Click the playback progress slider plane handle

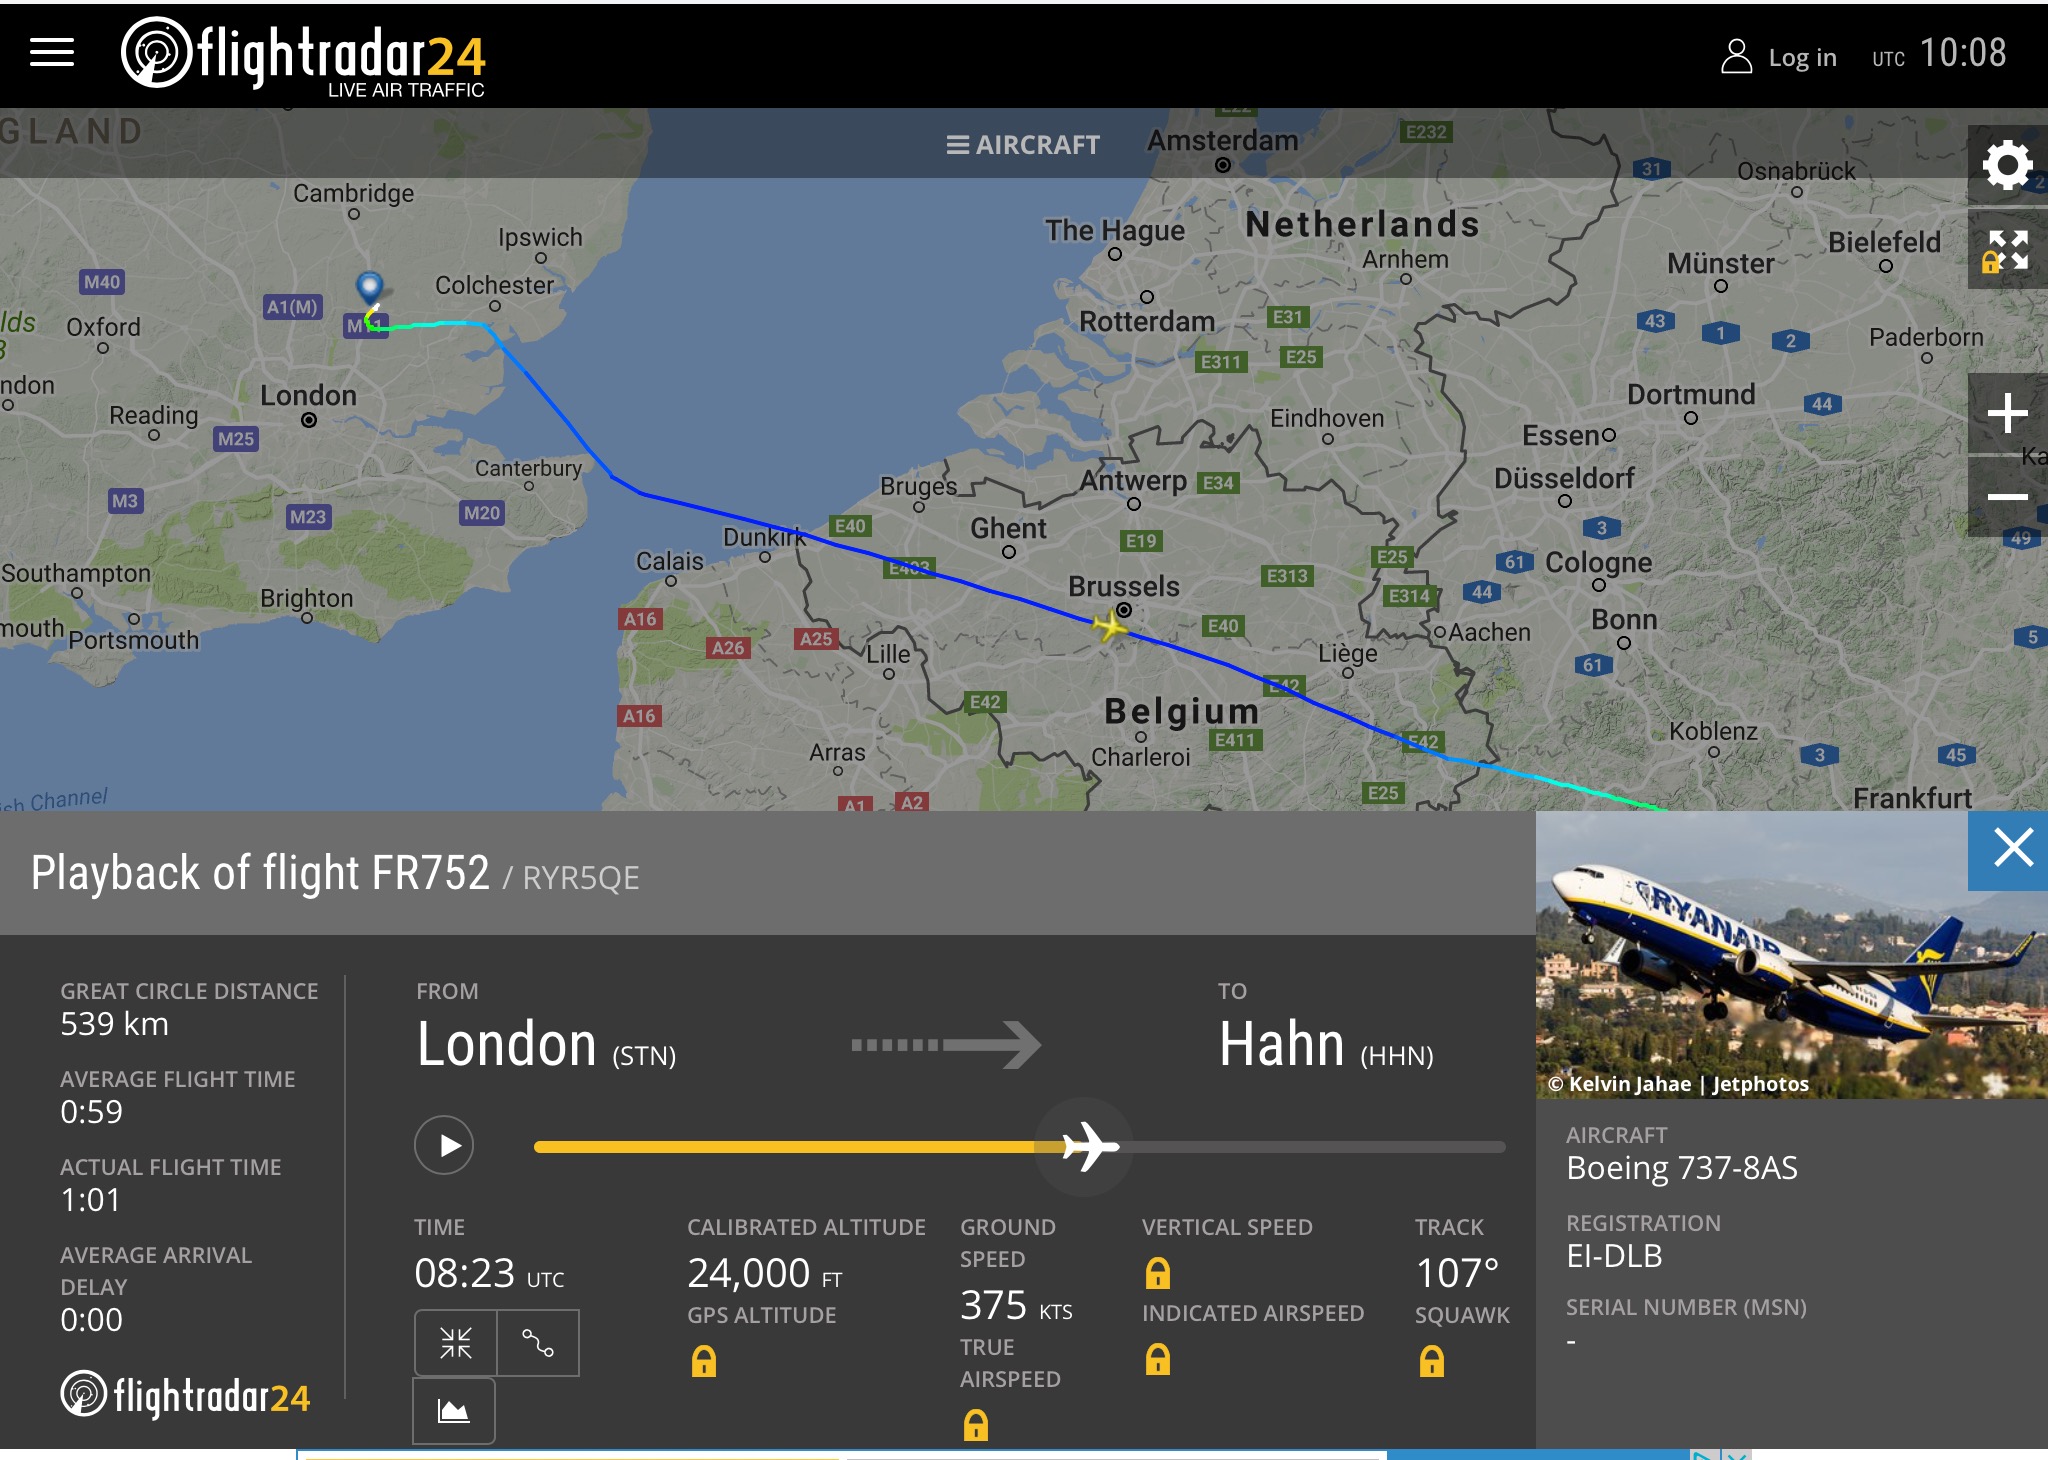[x=1088, y=1146]
